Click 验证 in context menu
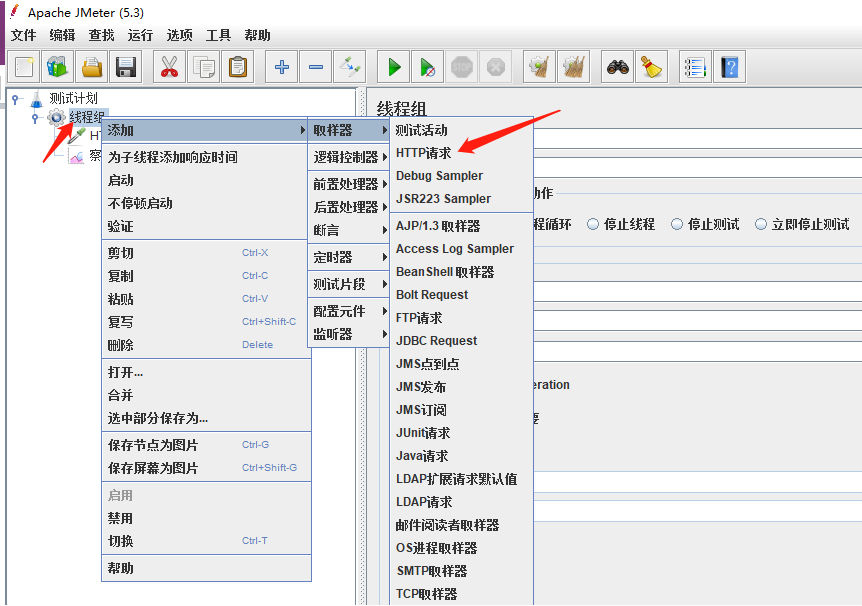 204,227
